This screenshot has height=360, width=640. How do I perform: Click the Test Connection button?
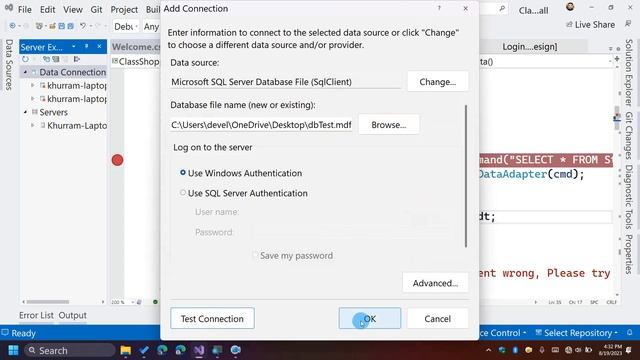pyautogui.click(x=212, y=318)
